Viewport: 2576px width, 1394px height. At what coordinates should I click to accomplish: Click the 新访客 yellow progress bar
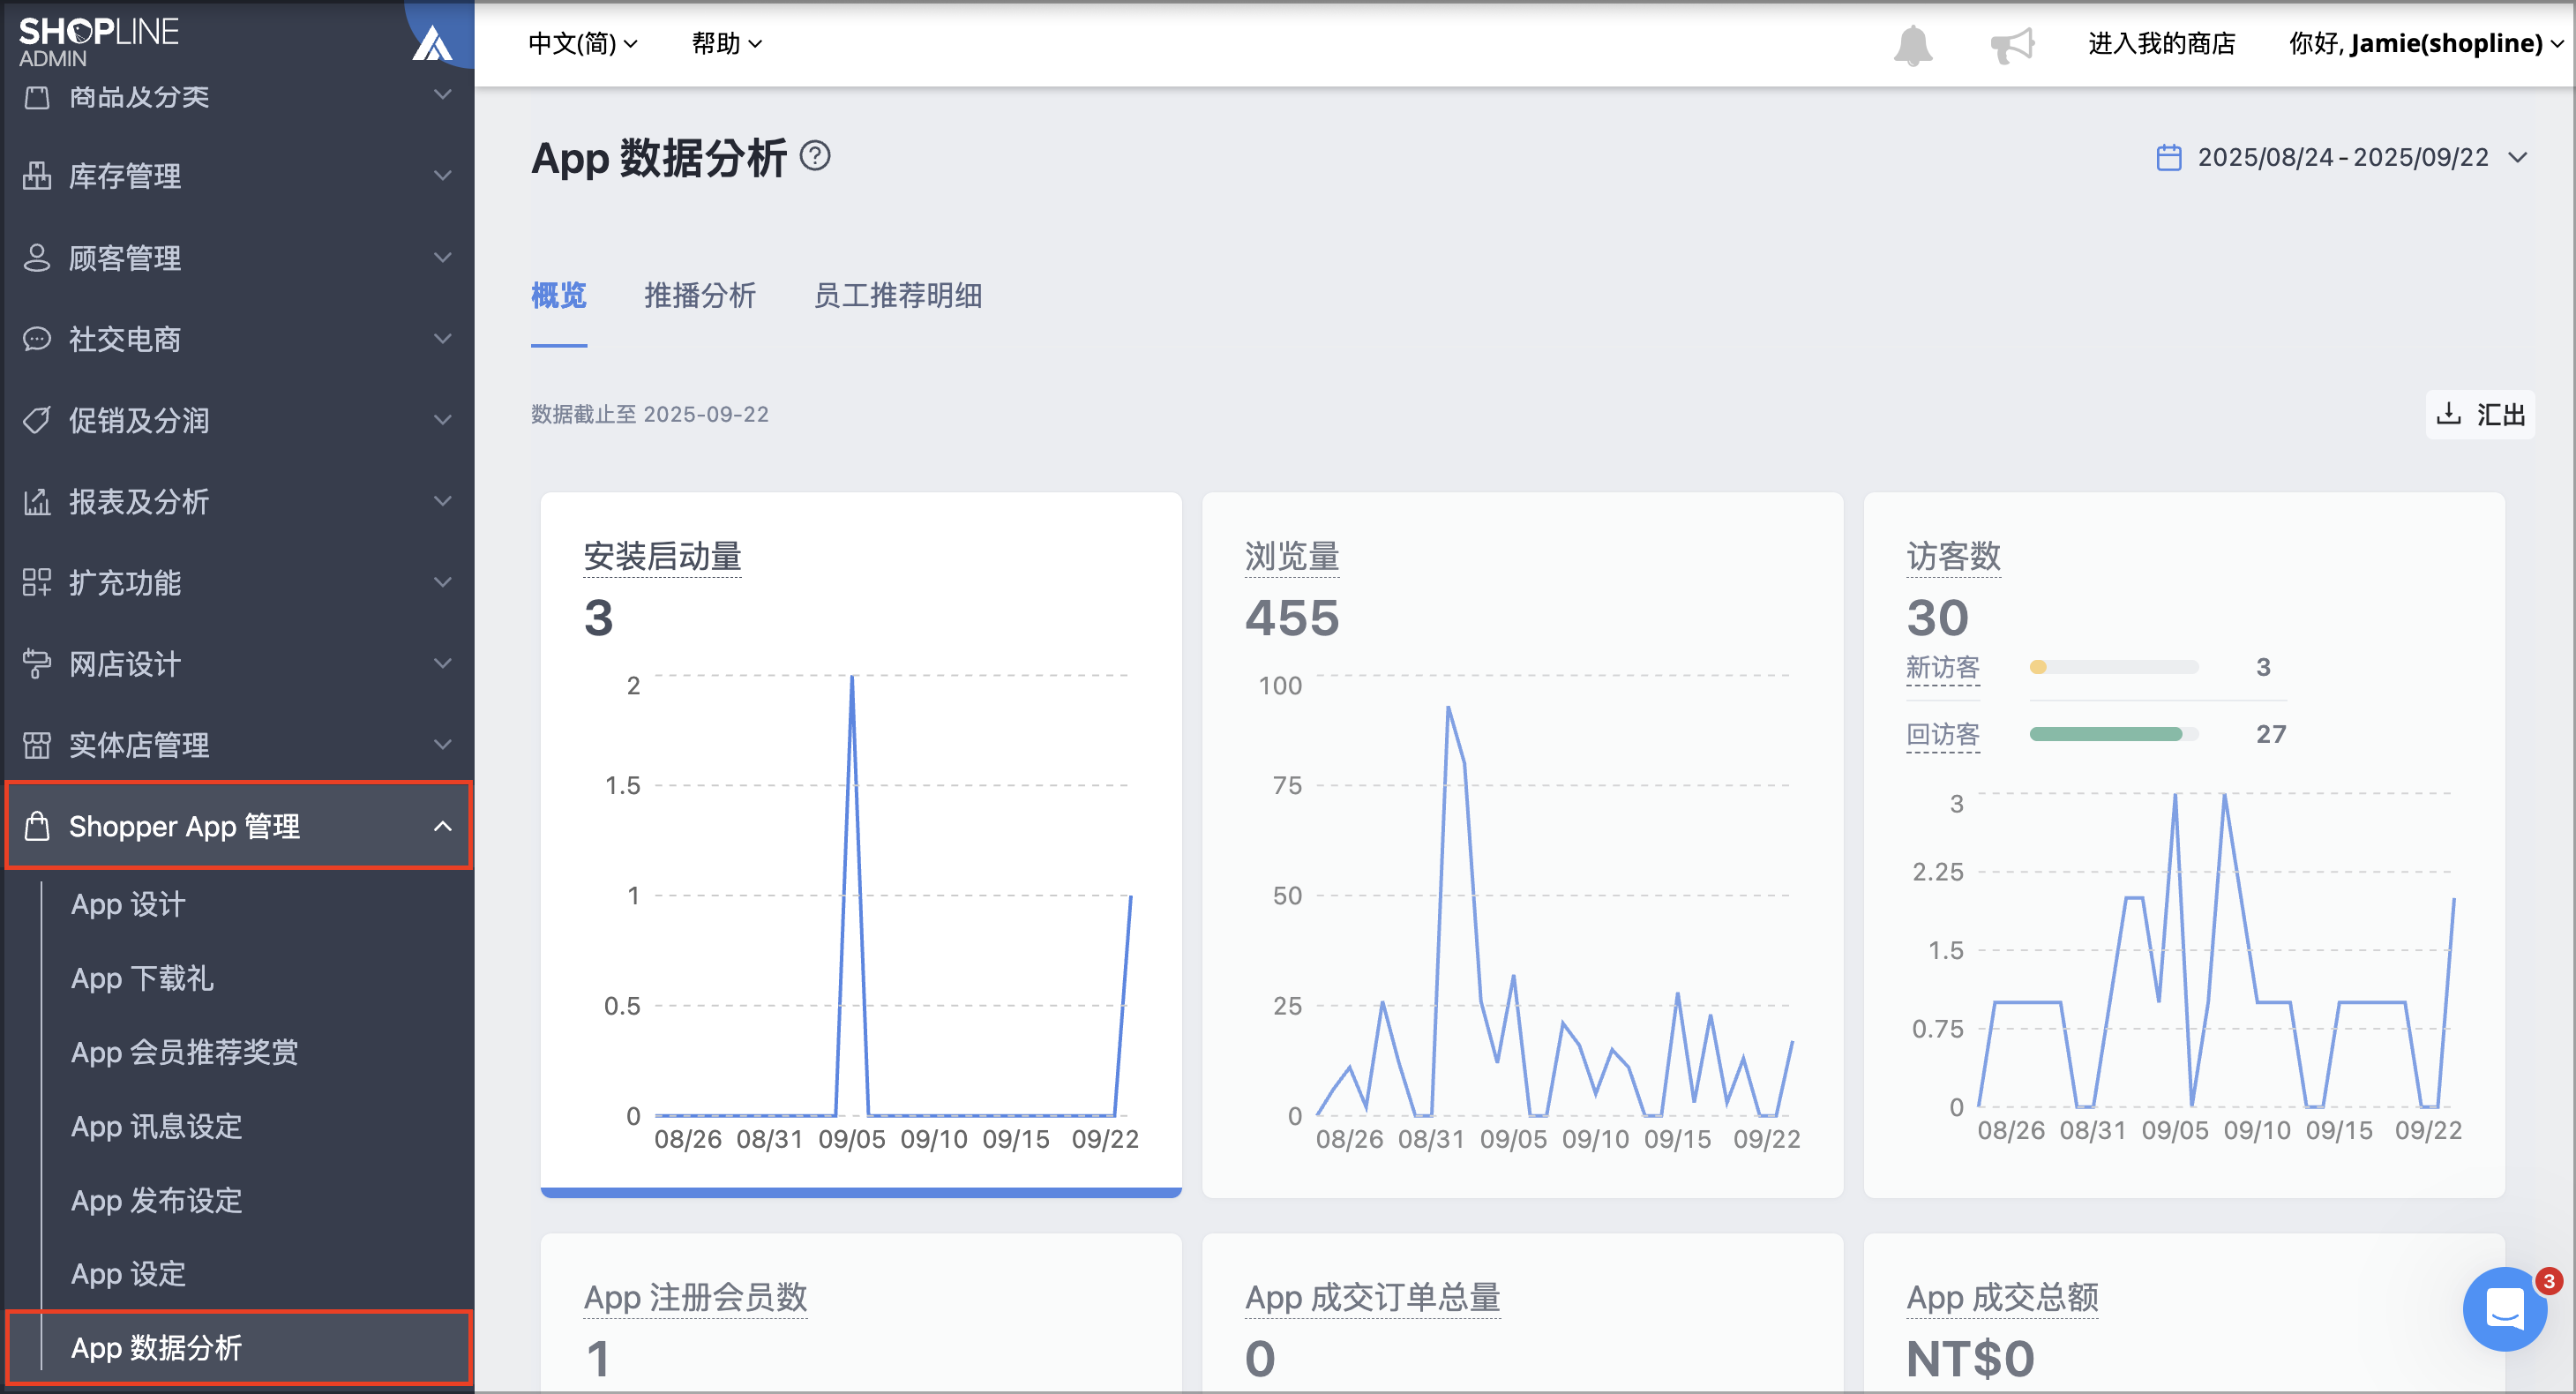tap(2113, 667)
